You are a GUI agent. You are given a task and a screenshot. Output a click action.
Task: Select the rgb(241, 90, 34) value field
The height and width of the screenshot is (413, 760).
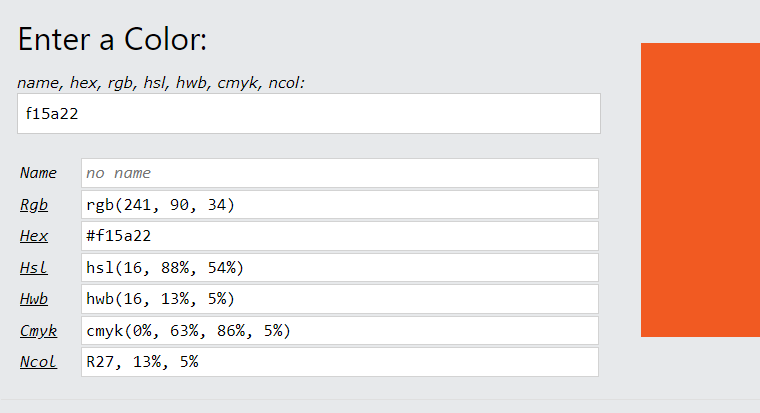tap(340, 205)
